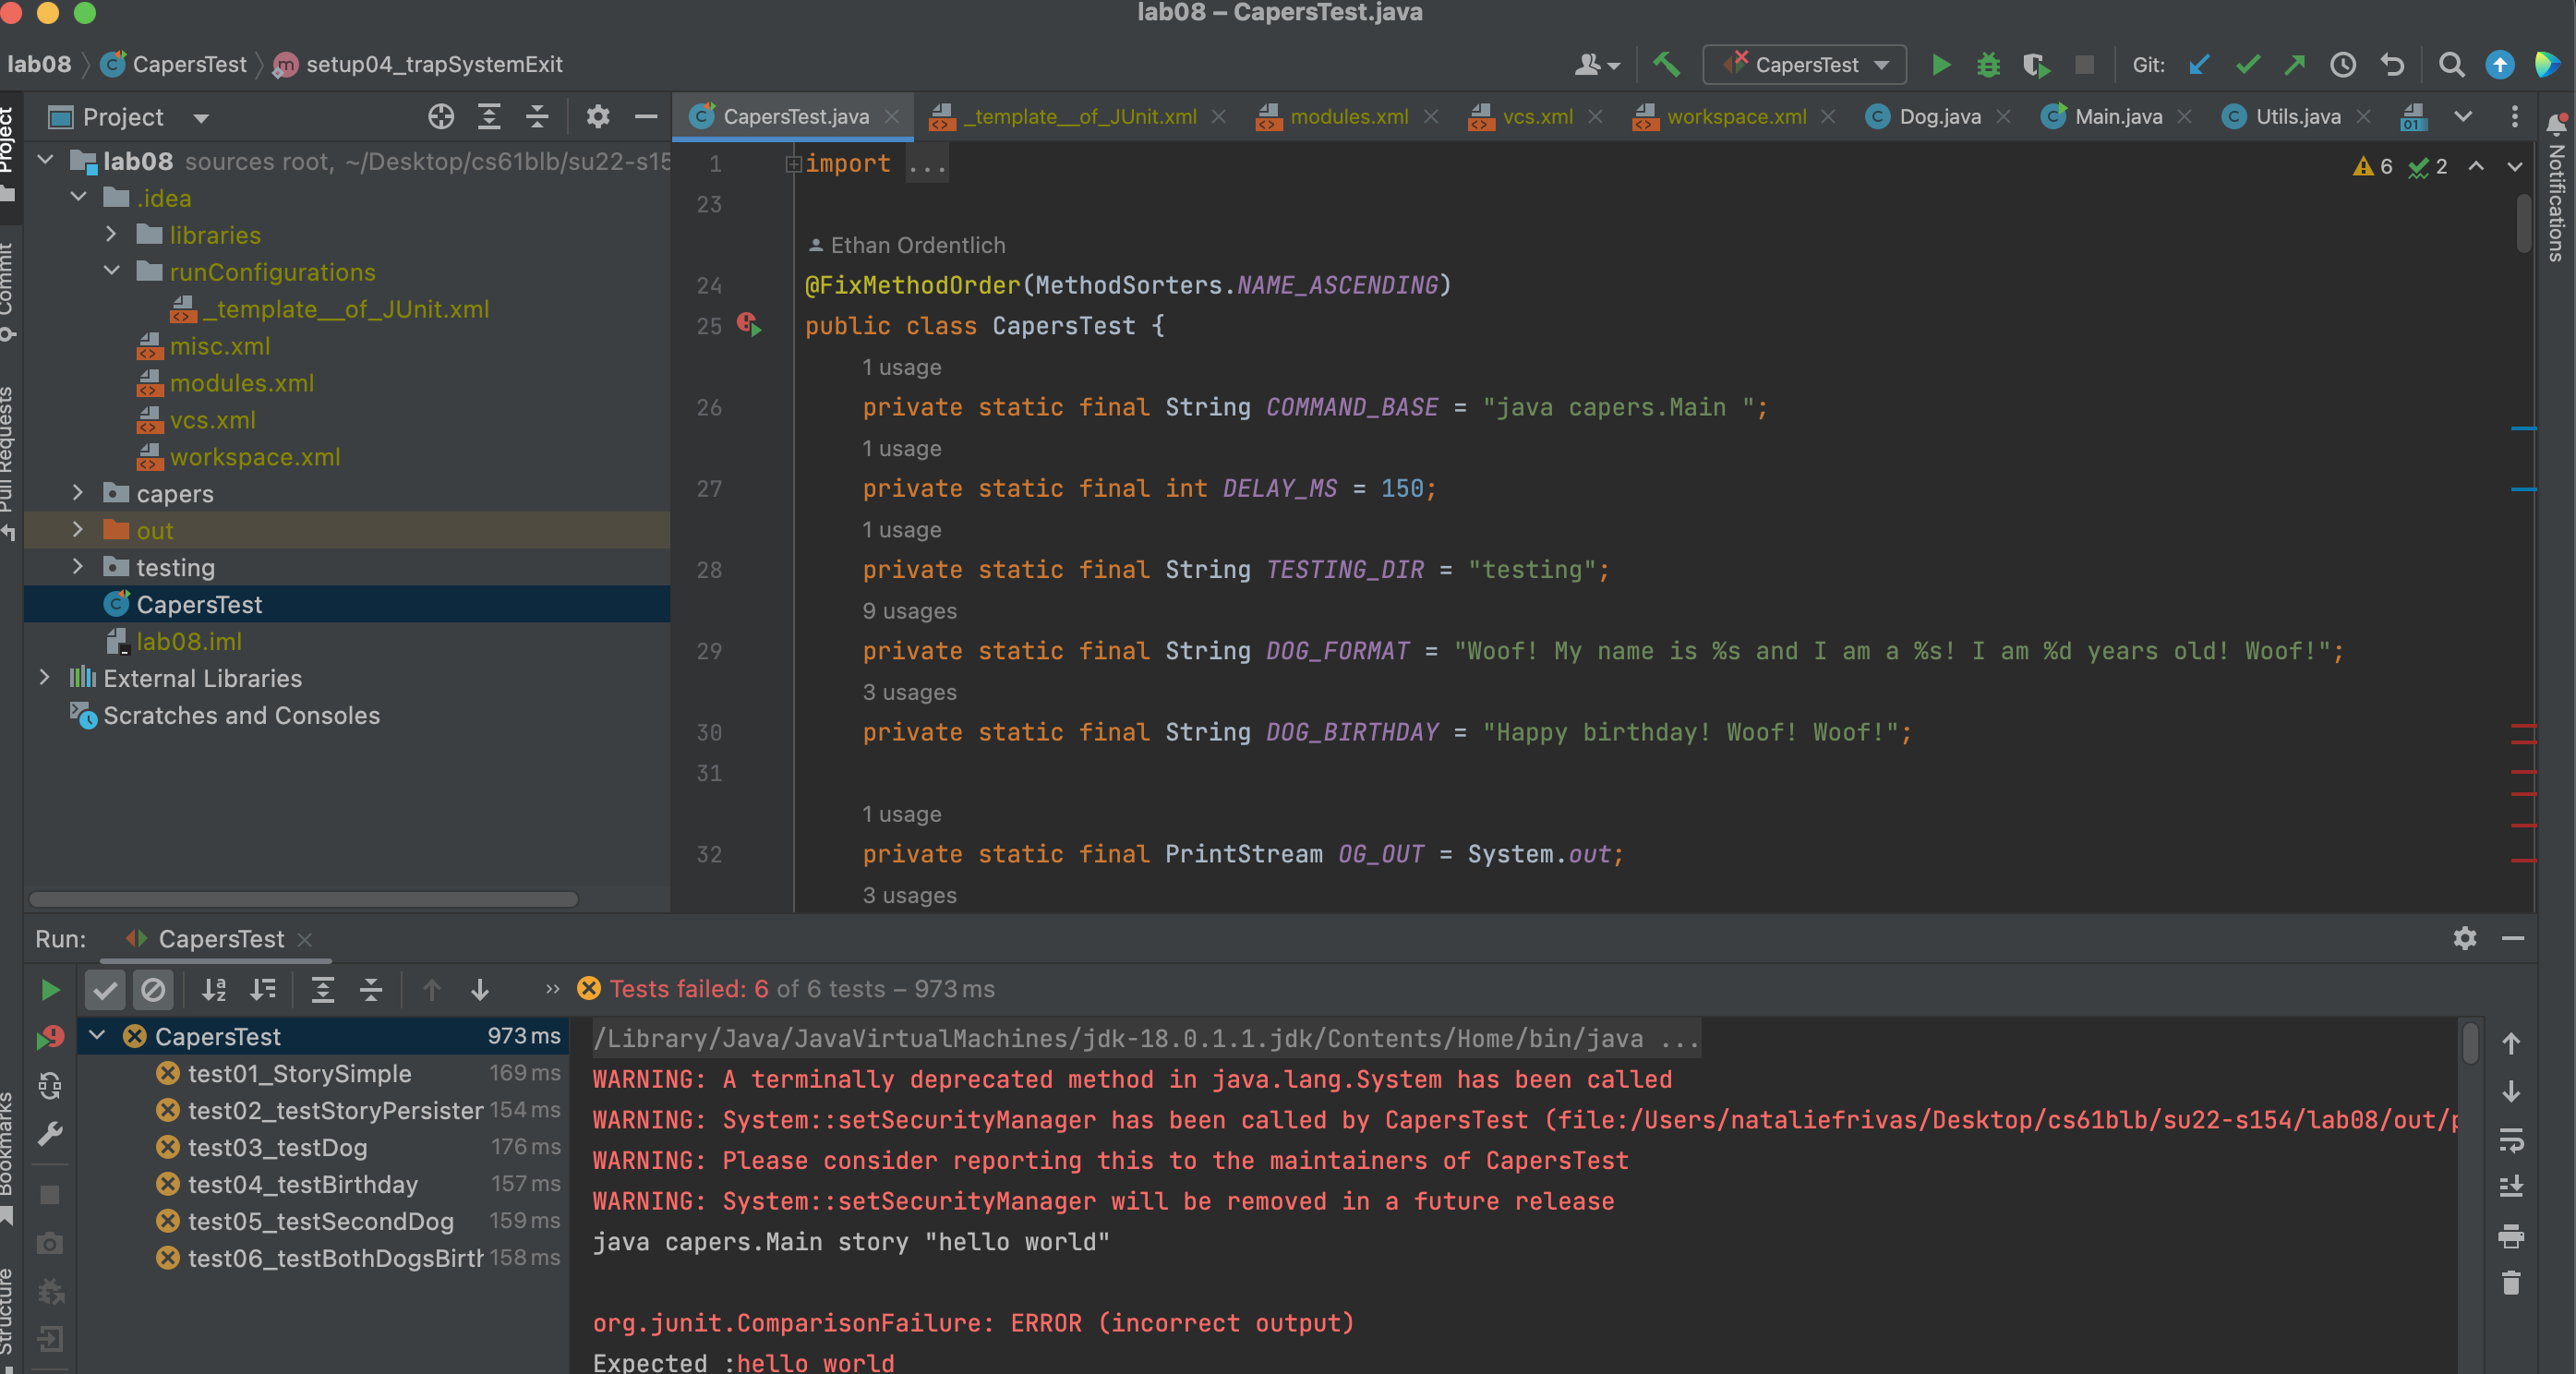Toggle Show Passed tests checkmark button
The image size is (2576, 1374).
[x=105, y=990]
